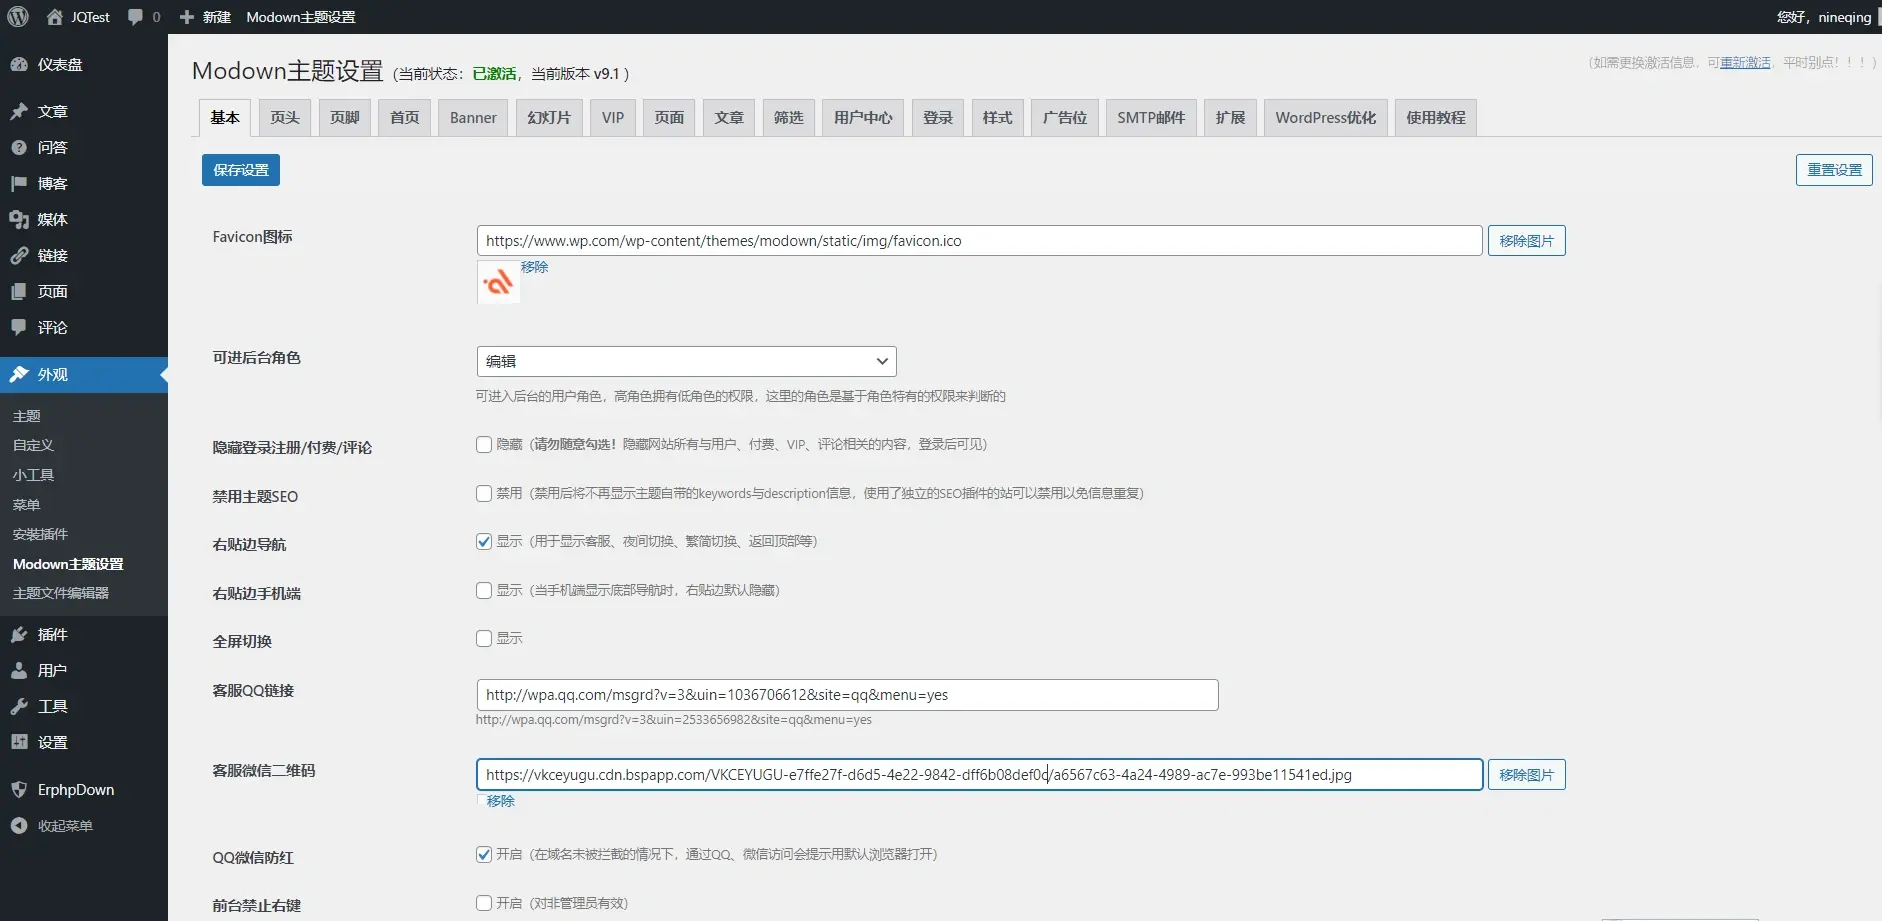Click the favicon preview thumbnail
This screenshot has width=1882, height=921.
tap(498, 282)
